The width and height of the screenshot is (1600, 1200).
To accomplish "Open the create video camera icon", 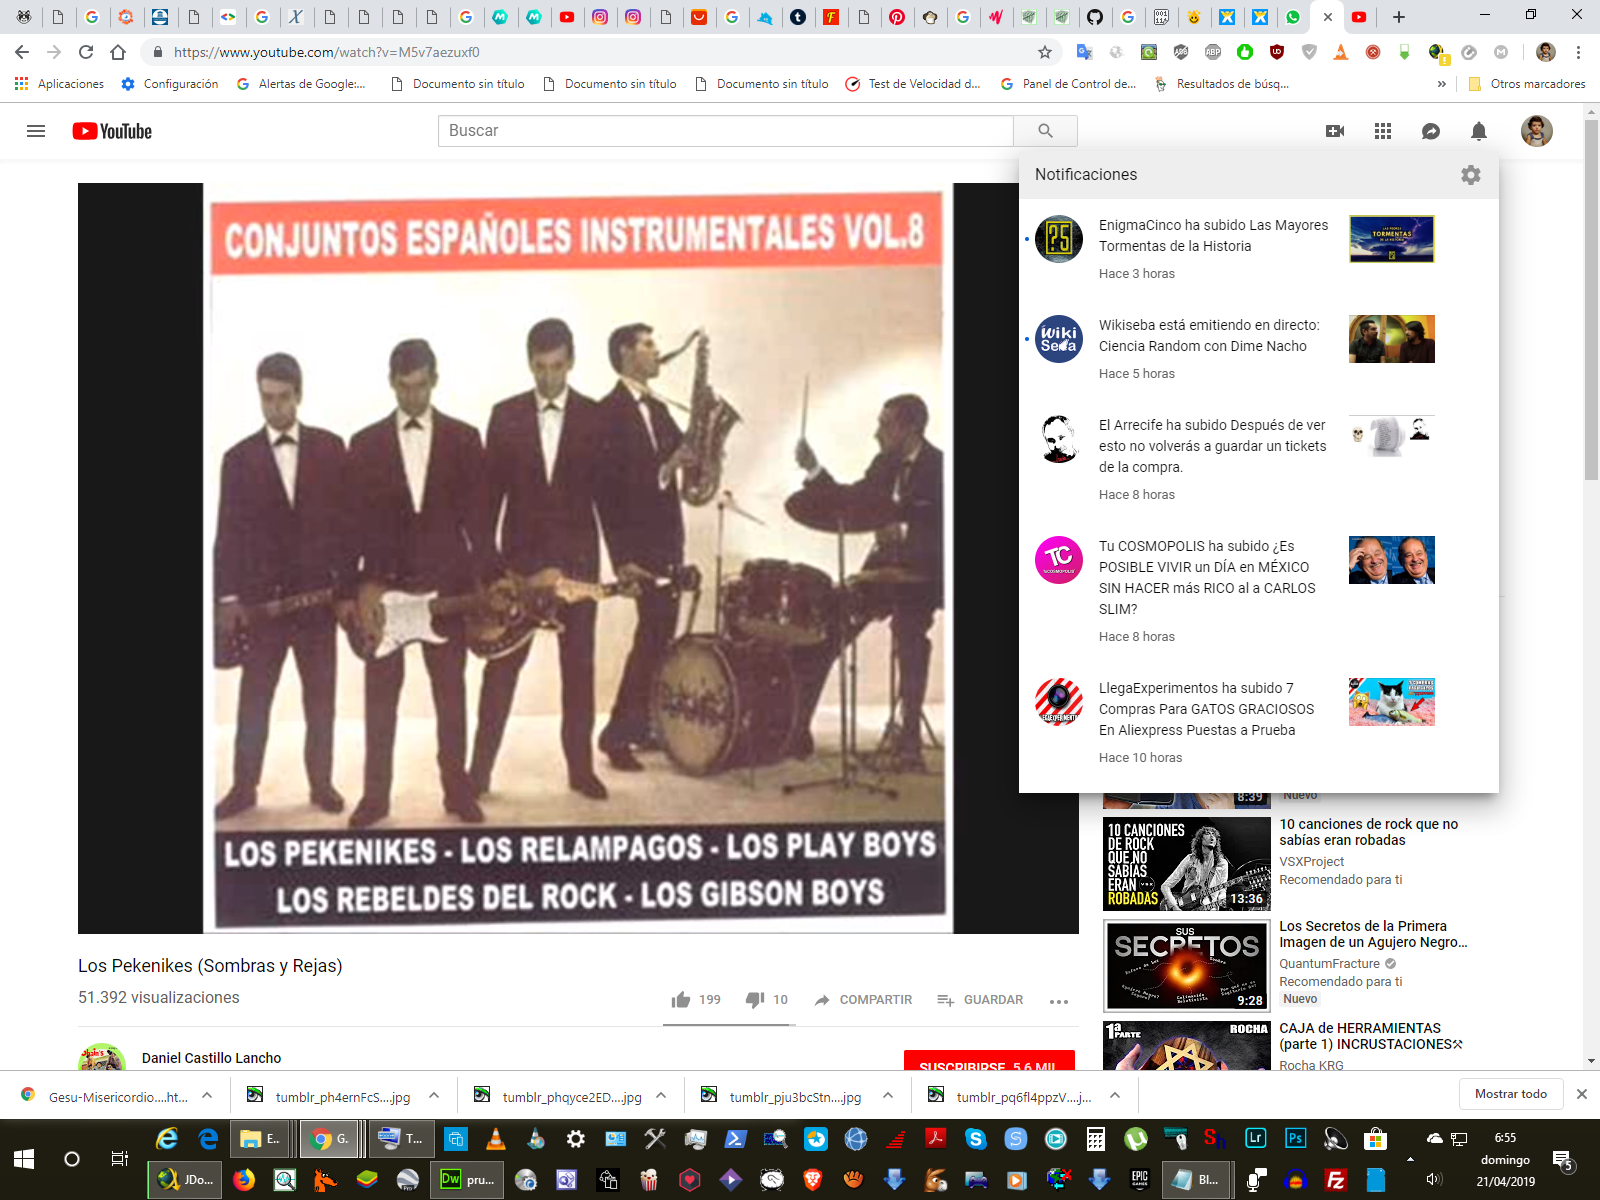I will [1335, 131].
